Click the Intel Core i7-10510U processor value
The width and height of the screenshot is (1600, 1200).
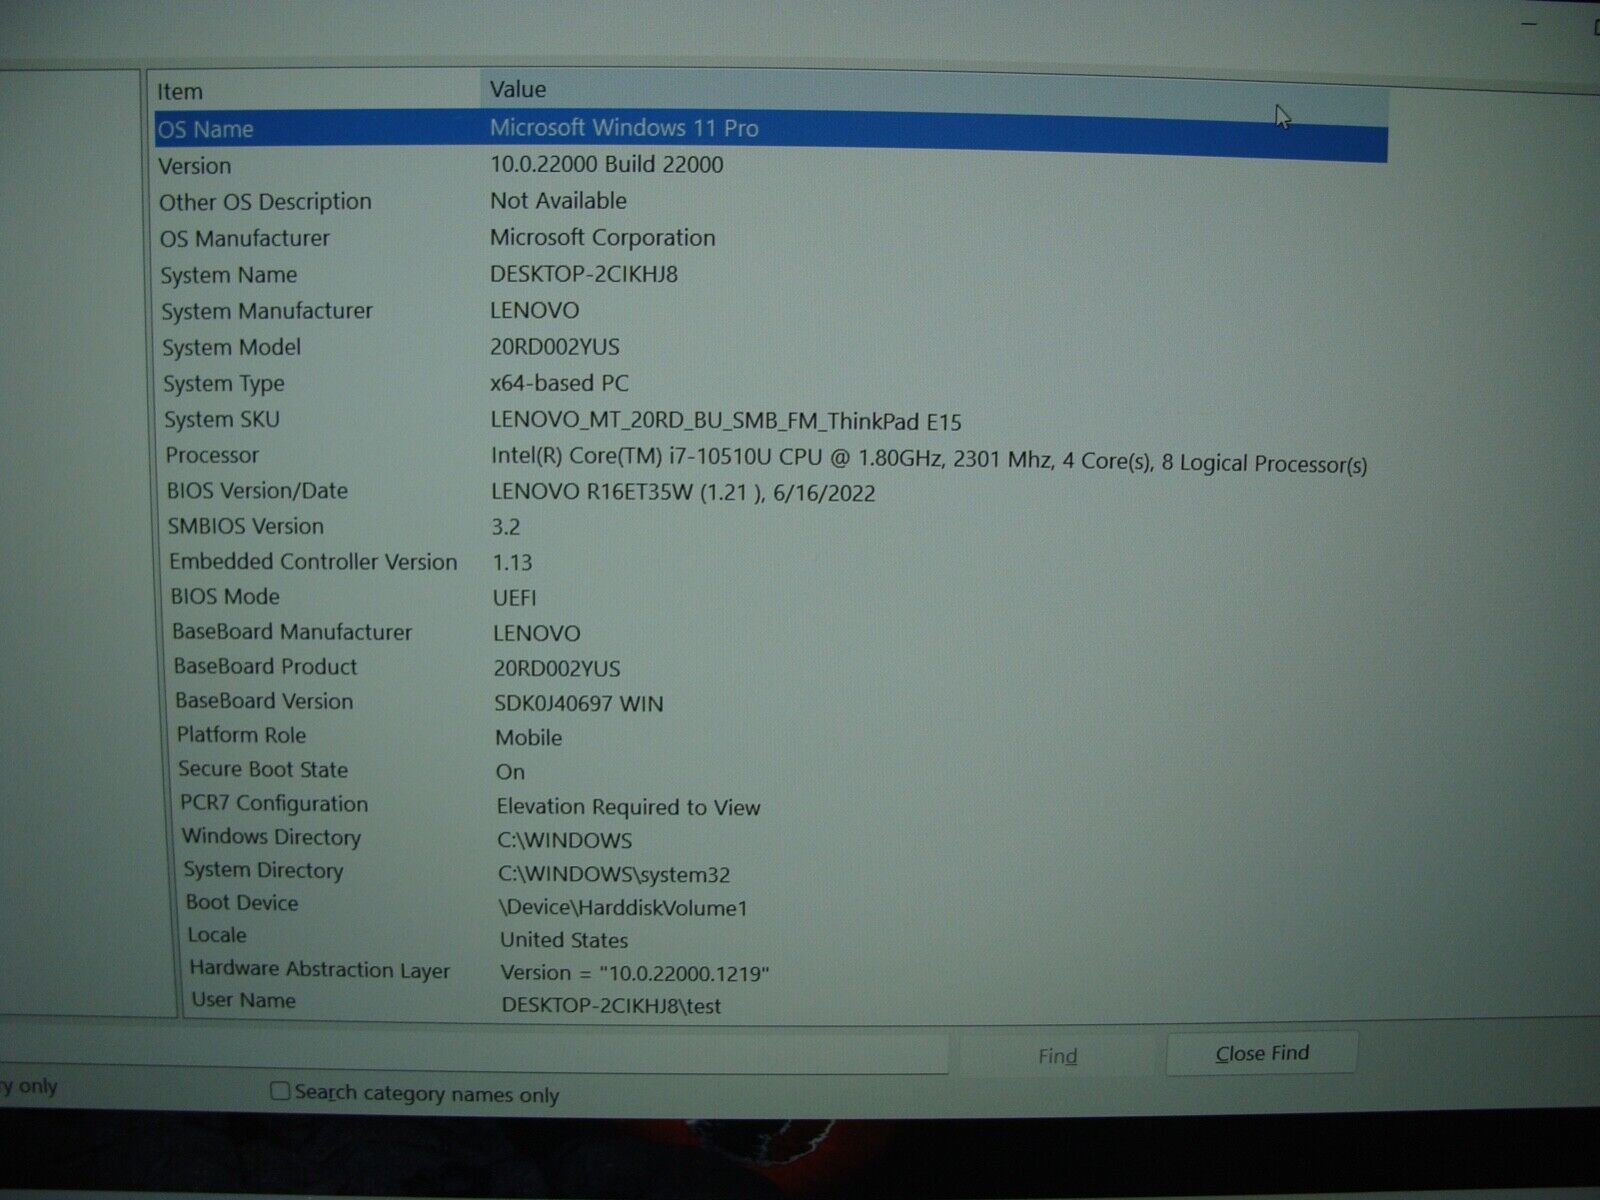(x=928, y=460)
